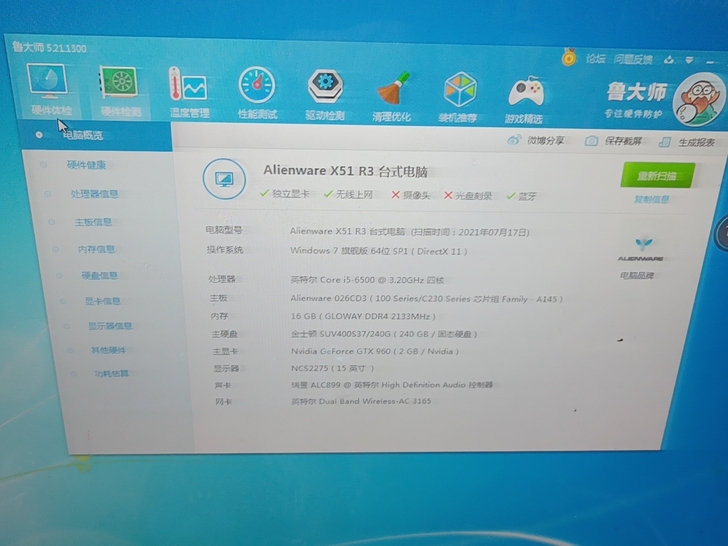Open 问题反馈 feedback link
The width and height of the screenshot is (728, 546).
pos(633,59)
